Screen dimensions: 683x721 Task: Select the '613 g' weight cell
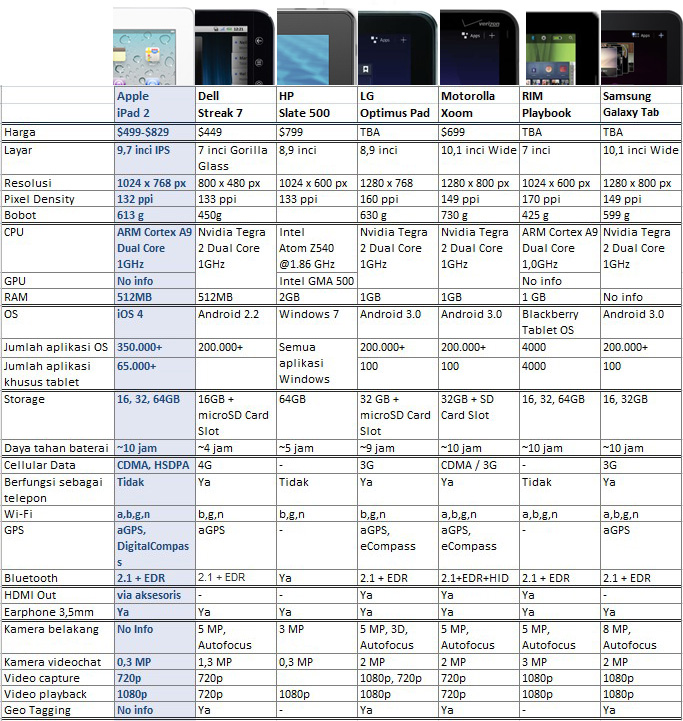[x=155, y=215]
